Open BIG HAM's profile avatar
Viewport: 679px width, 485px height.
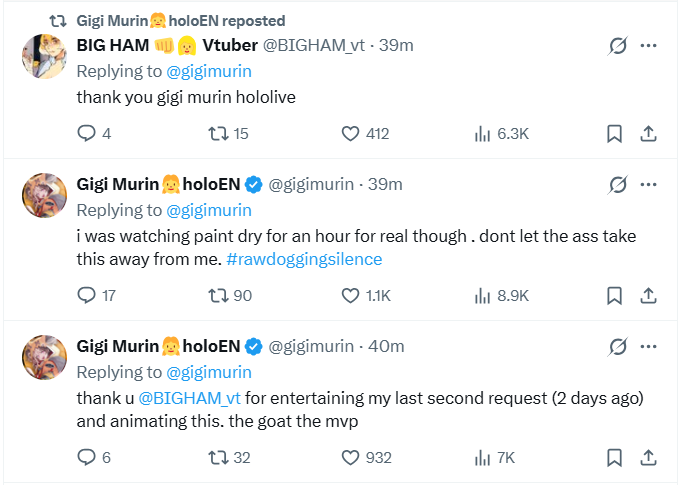click(x=45, y=56)
